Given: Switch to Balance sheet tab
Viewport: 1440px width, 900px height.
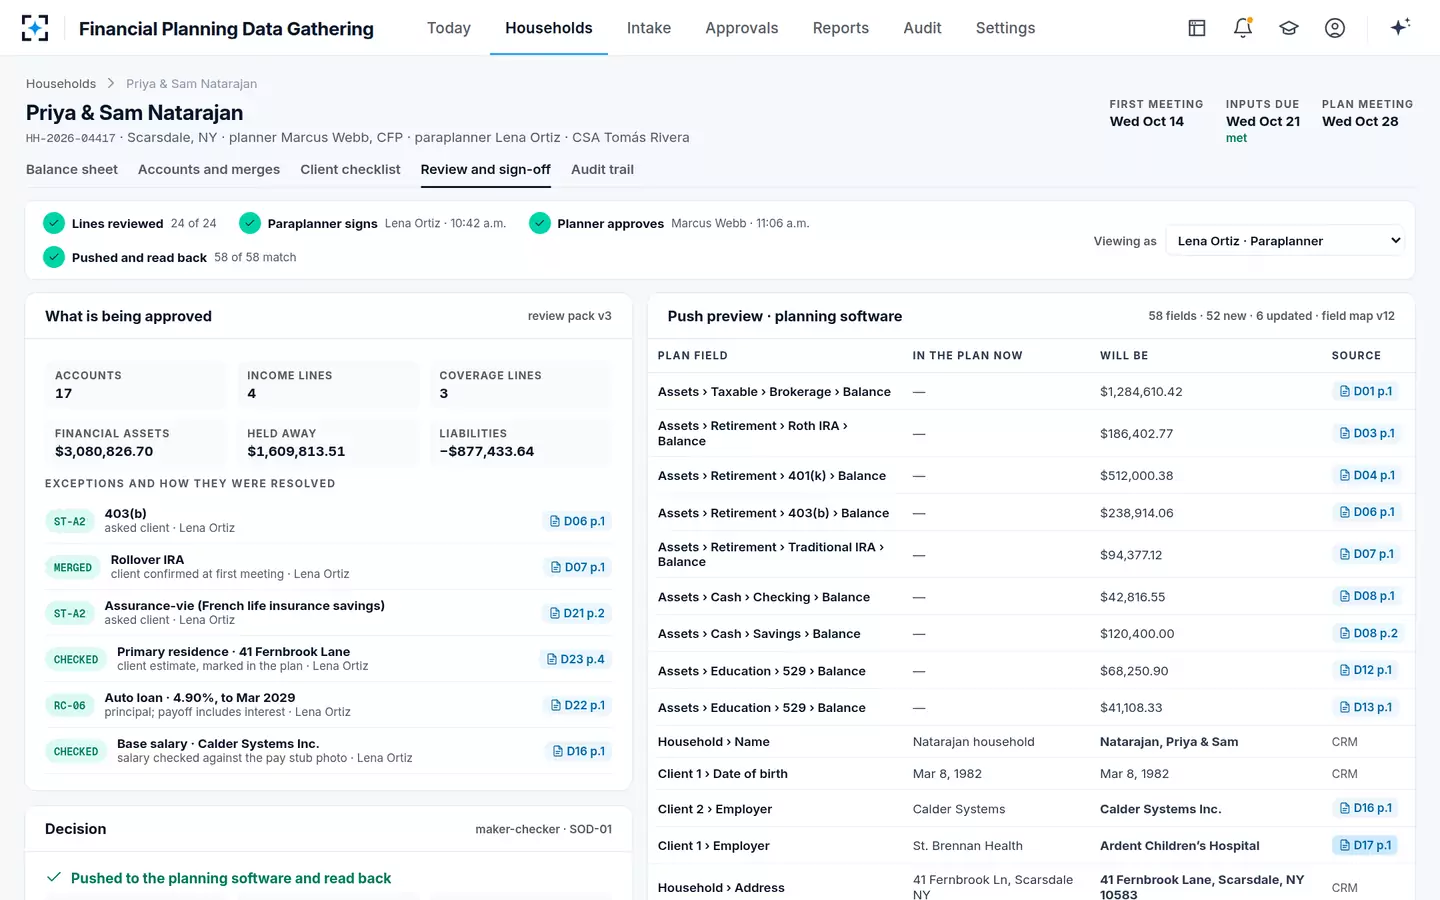Looking at the screenshot, I should 72,169.
